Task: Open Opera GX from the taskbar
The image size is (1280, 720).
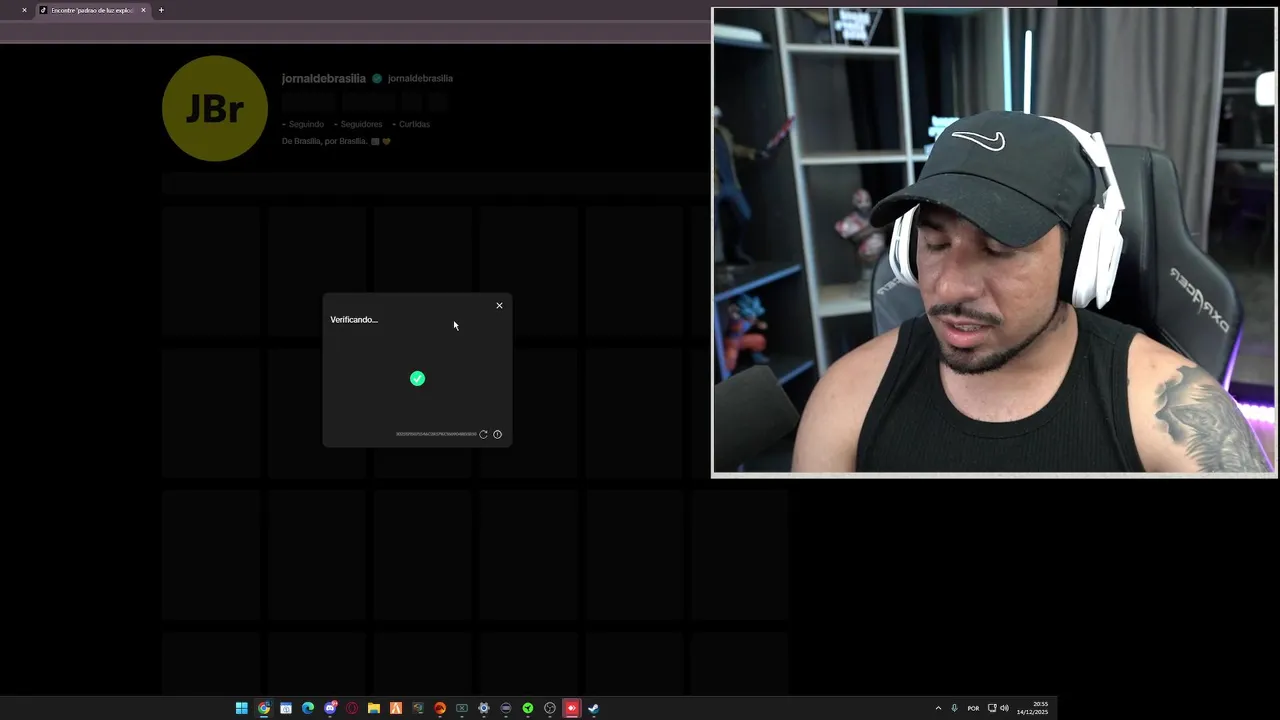Action: [352, 708]
